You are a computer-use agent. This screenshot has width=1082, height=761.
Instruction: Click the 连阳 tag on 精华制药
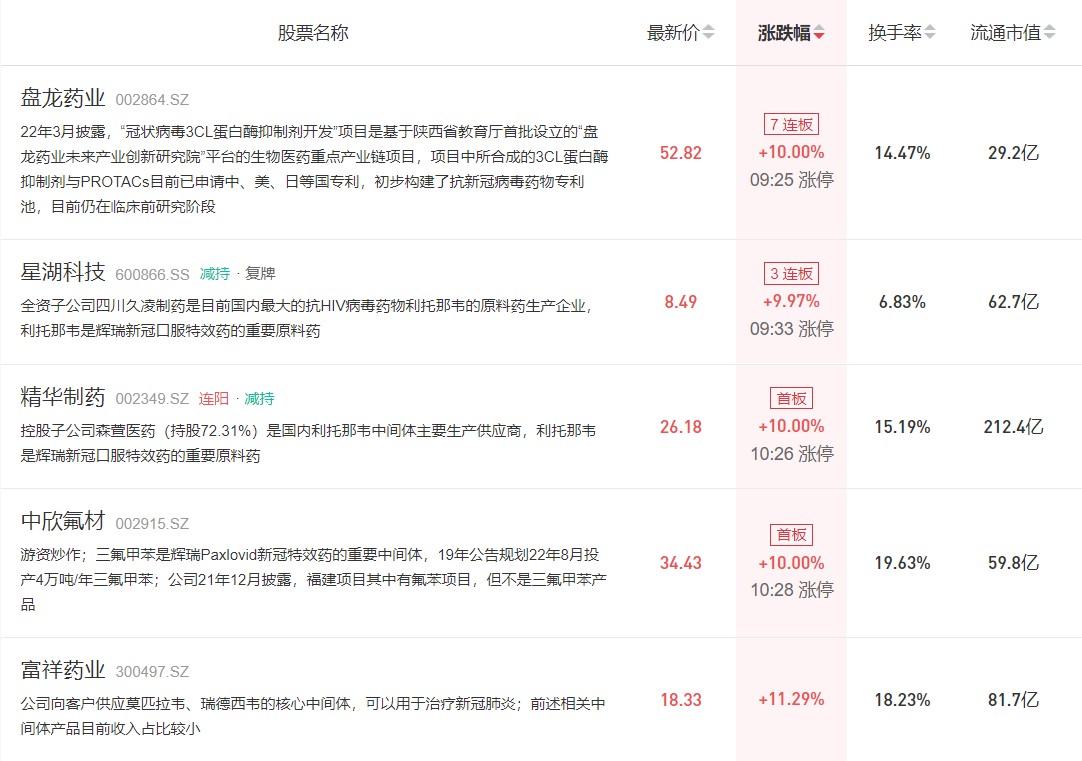214,399
